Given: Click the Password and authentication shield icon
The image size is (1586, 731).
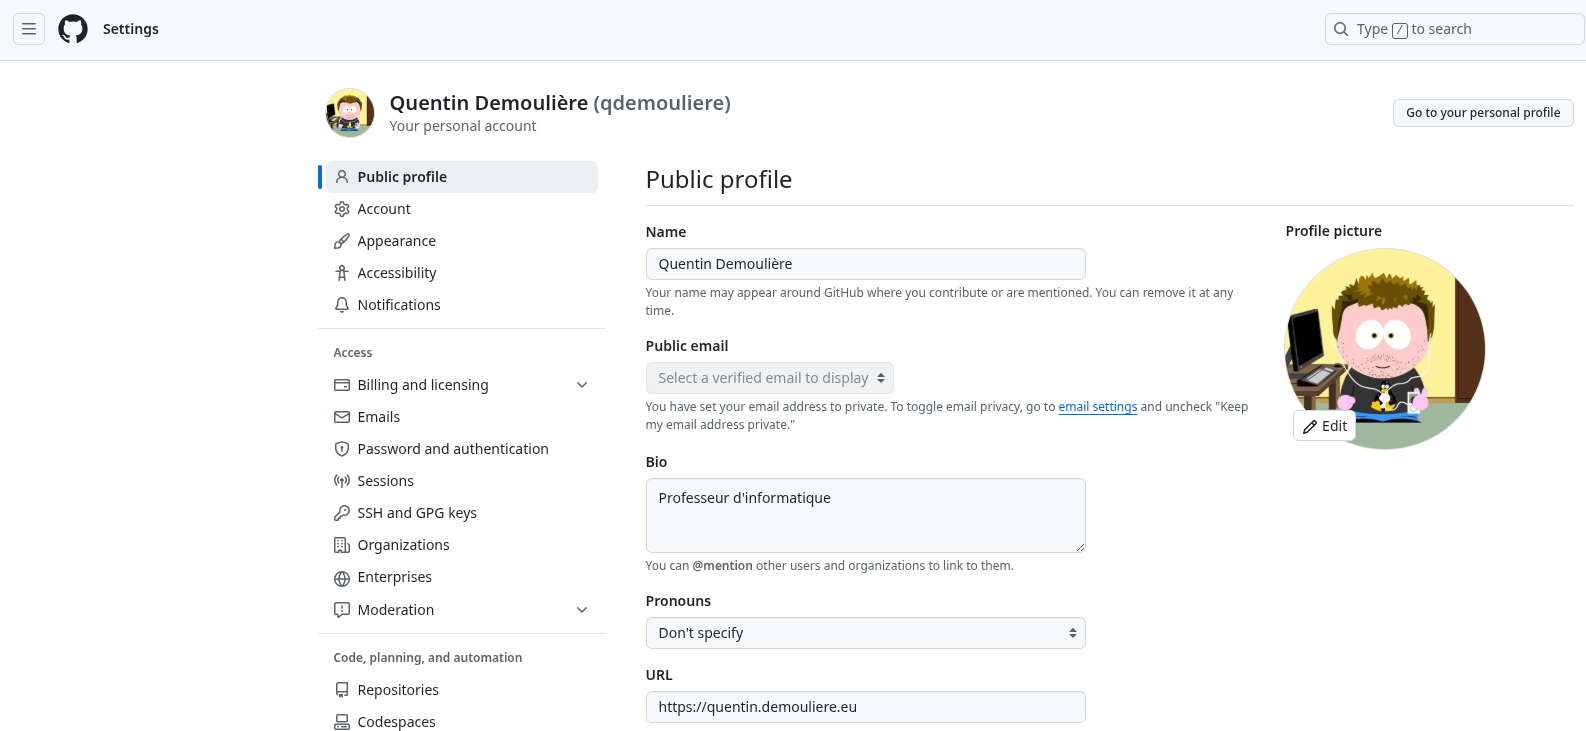Looking at the screenshot, I should click(342, 449).
